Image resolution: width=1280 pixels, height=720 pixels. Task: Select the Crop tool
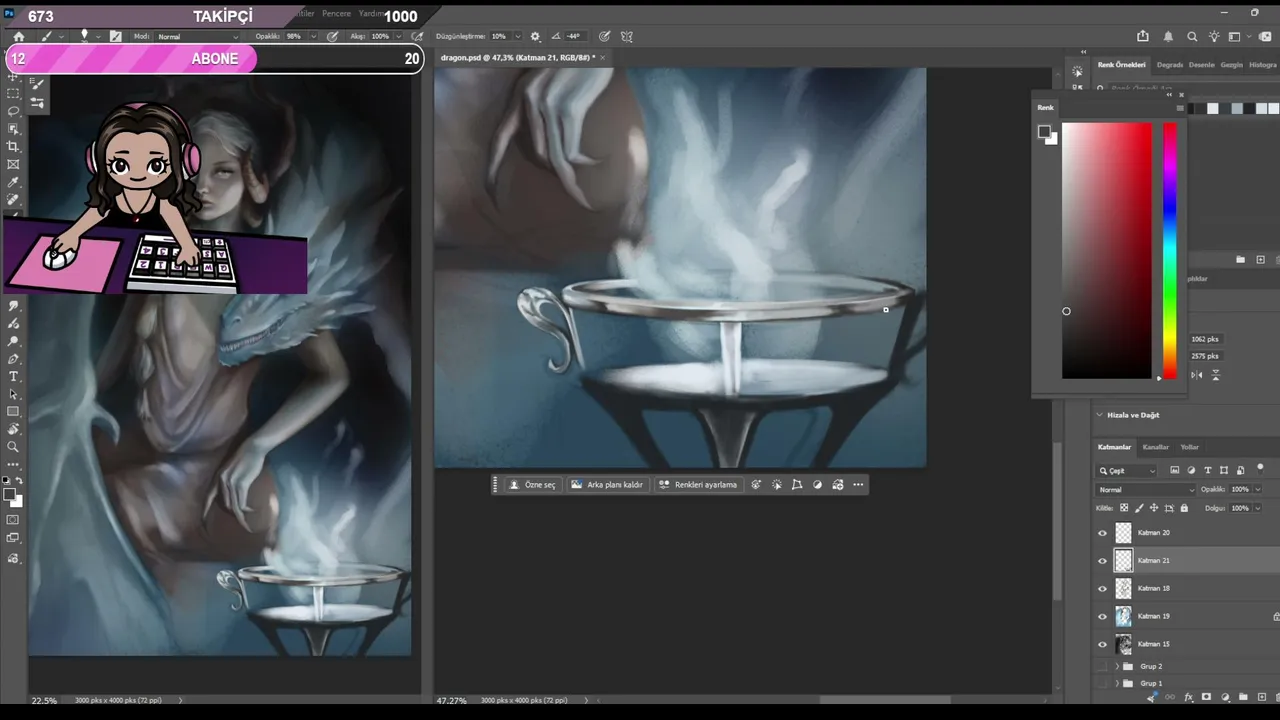coord(13,147)
